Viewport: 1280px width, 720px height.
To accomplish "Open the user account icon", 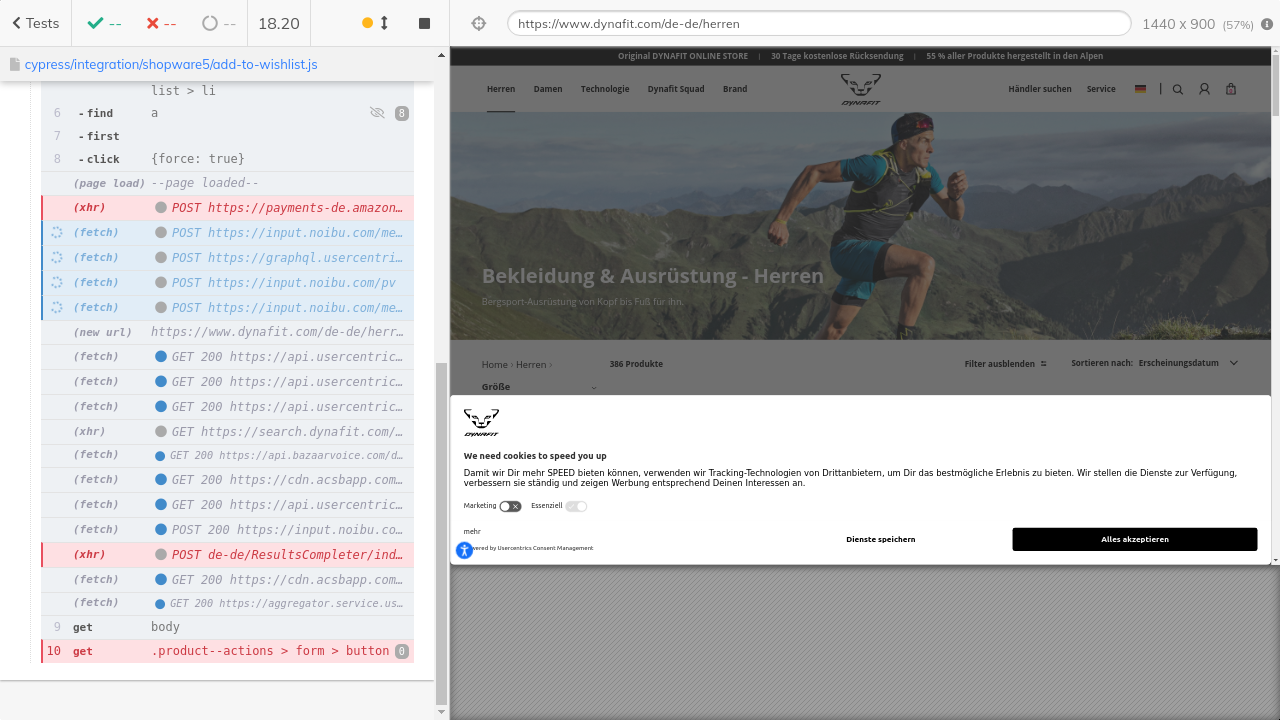I will [x=1204, y=89].
